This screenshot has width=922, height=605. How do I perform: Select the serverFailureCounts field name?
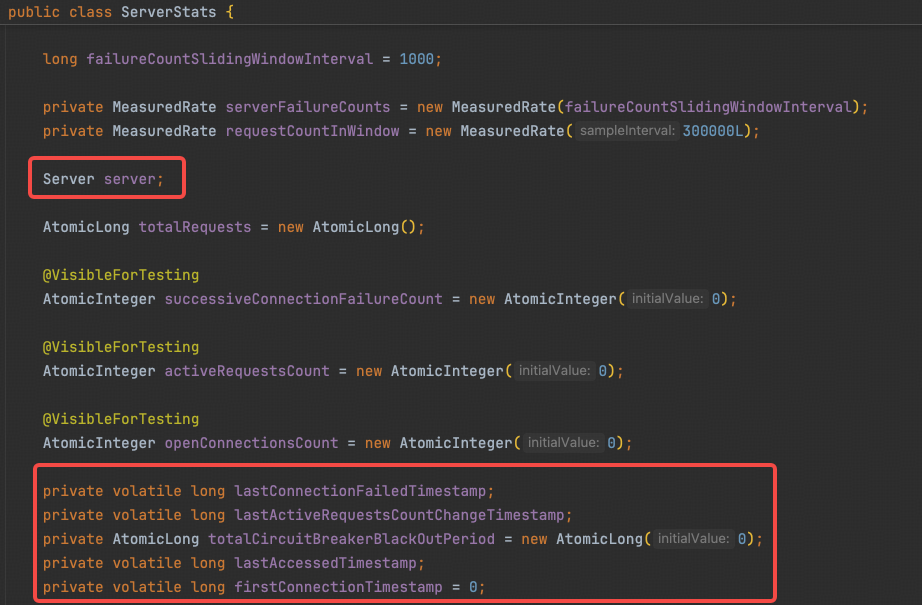(x=308, y=107)
